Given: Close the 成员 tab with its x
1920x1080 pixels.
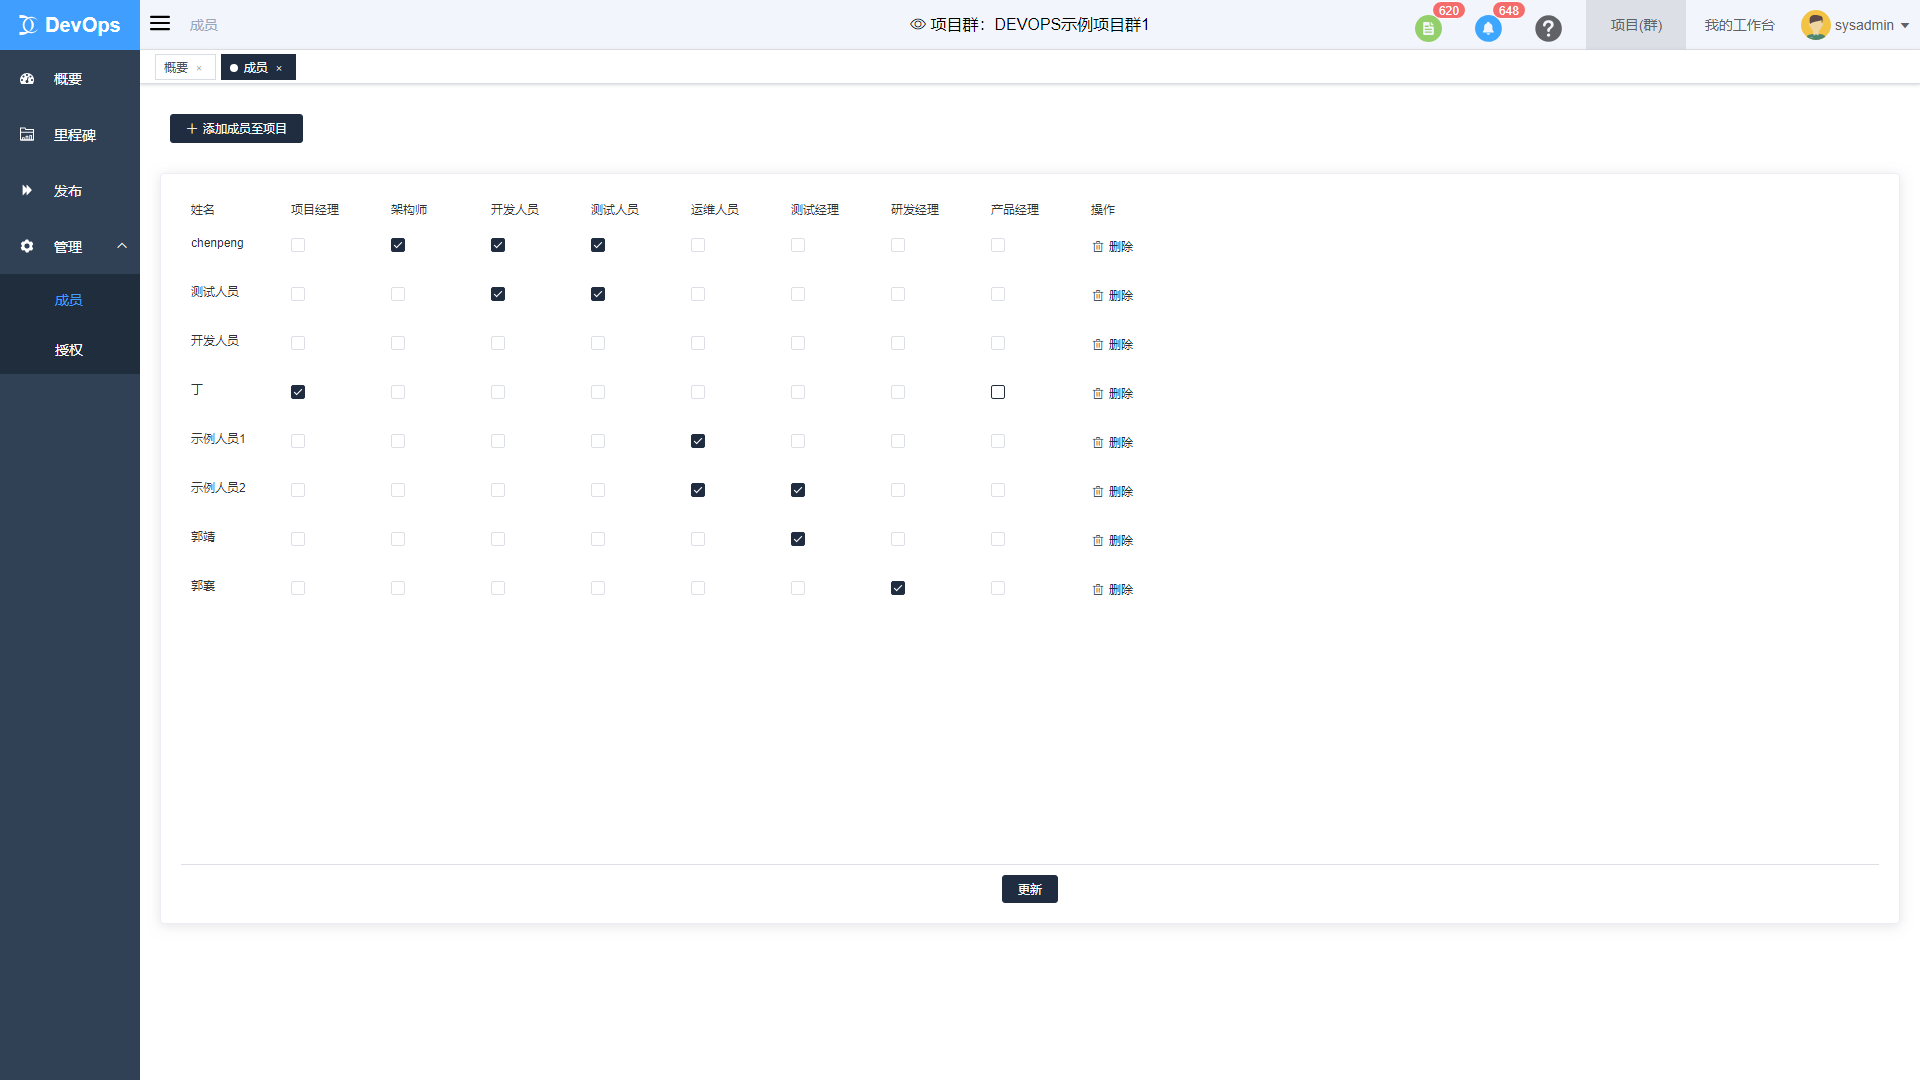Looking at the screenshot, I should point(279,69).
